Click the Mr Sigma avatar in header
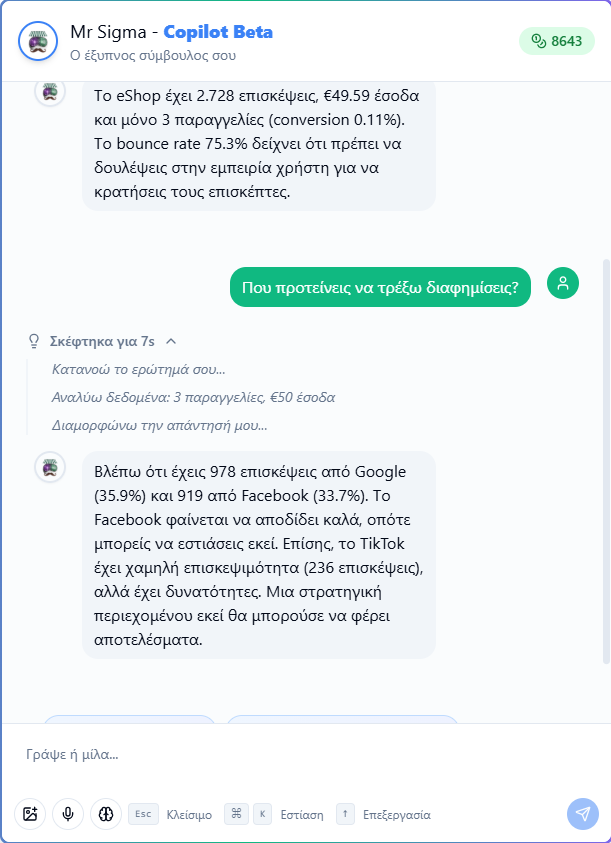This screenshot has height=843, width=611. click(38, 41)
